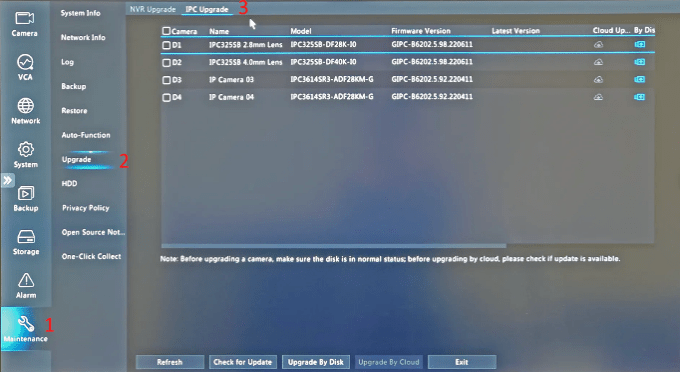The height and width of the screenshot is (372, 680).
Task: Open the System gear icon
Action: tap(26, 149)
